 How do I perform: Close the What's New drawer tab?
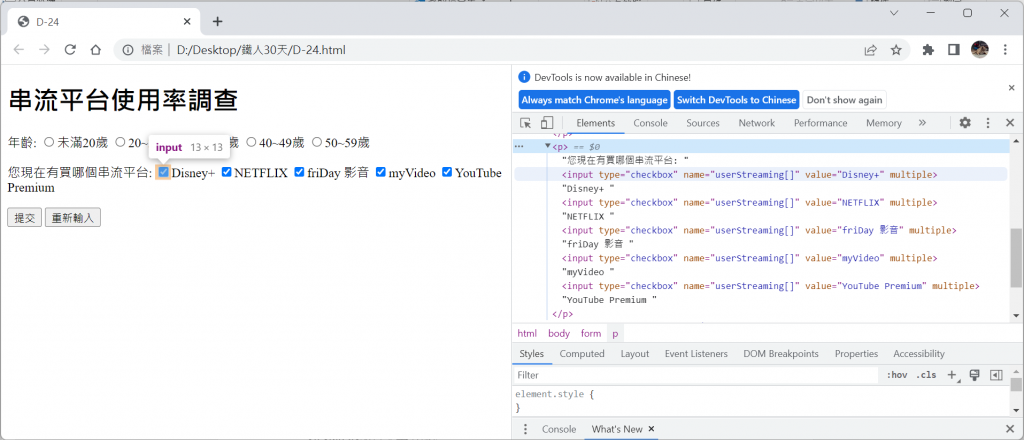click(651, 429)
